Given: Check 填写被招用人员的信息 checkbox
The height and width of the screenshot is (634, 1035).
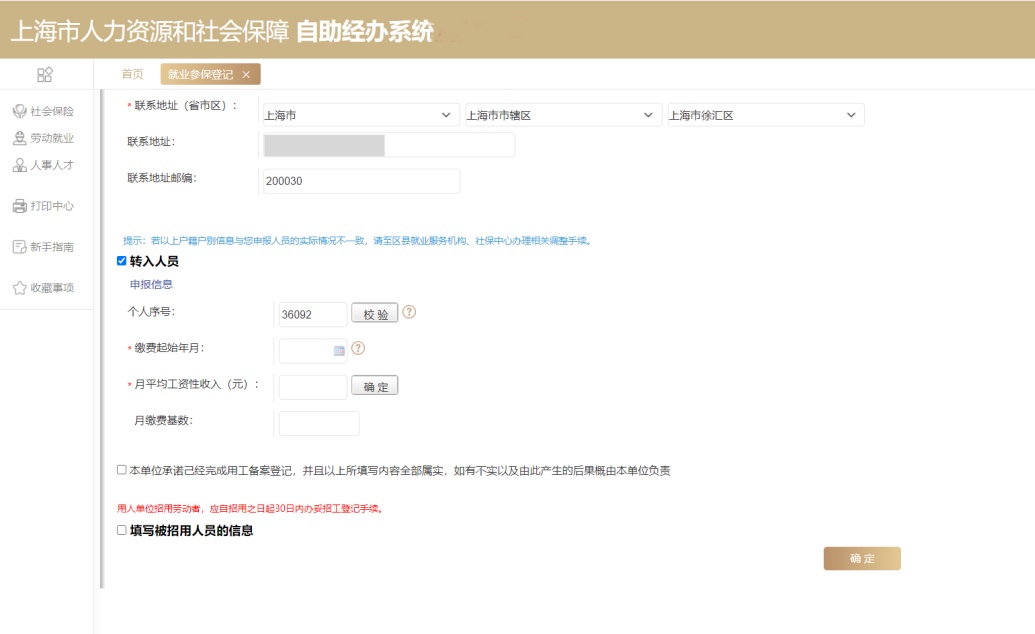Looking at the screenshot, I should click(122, 531).
